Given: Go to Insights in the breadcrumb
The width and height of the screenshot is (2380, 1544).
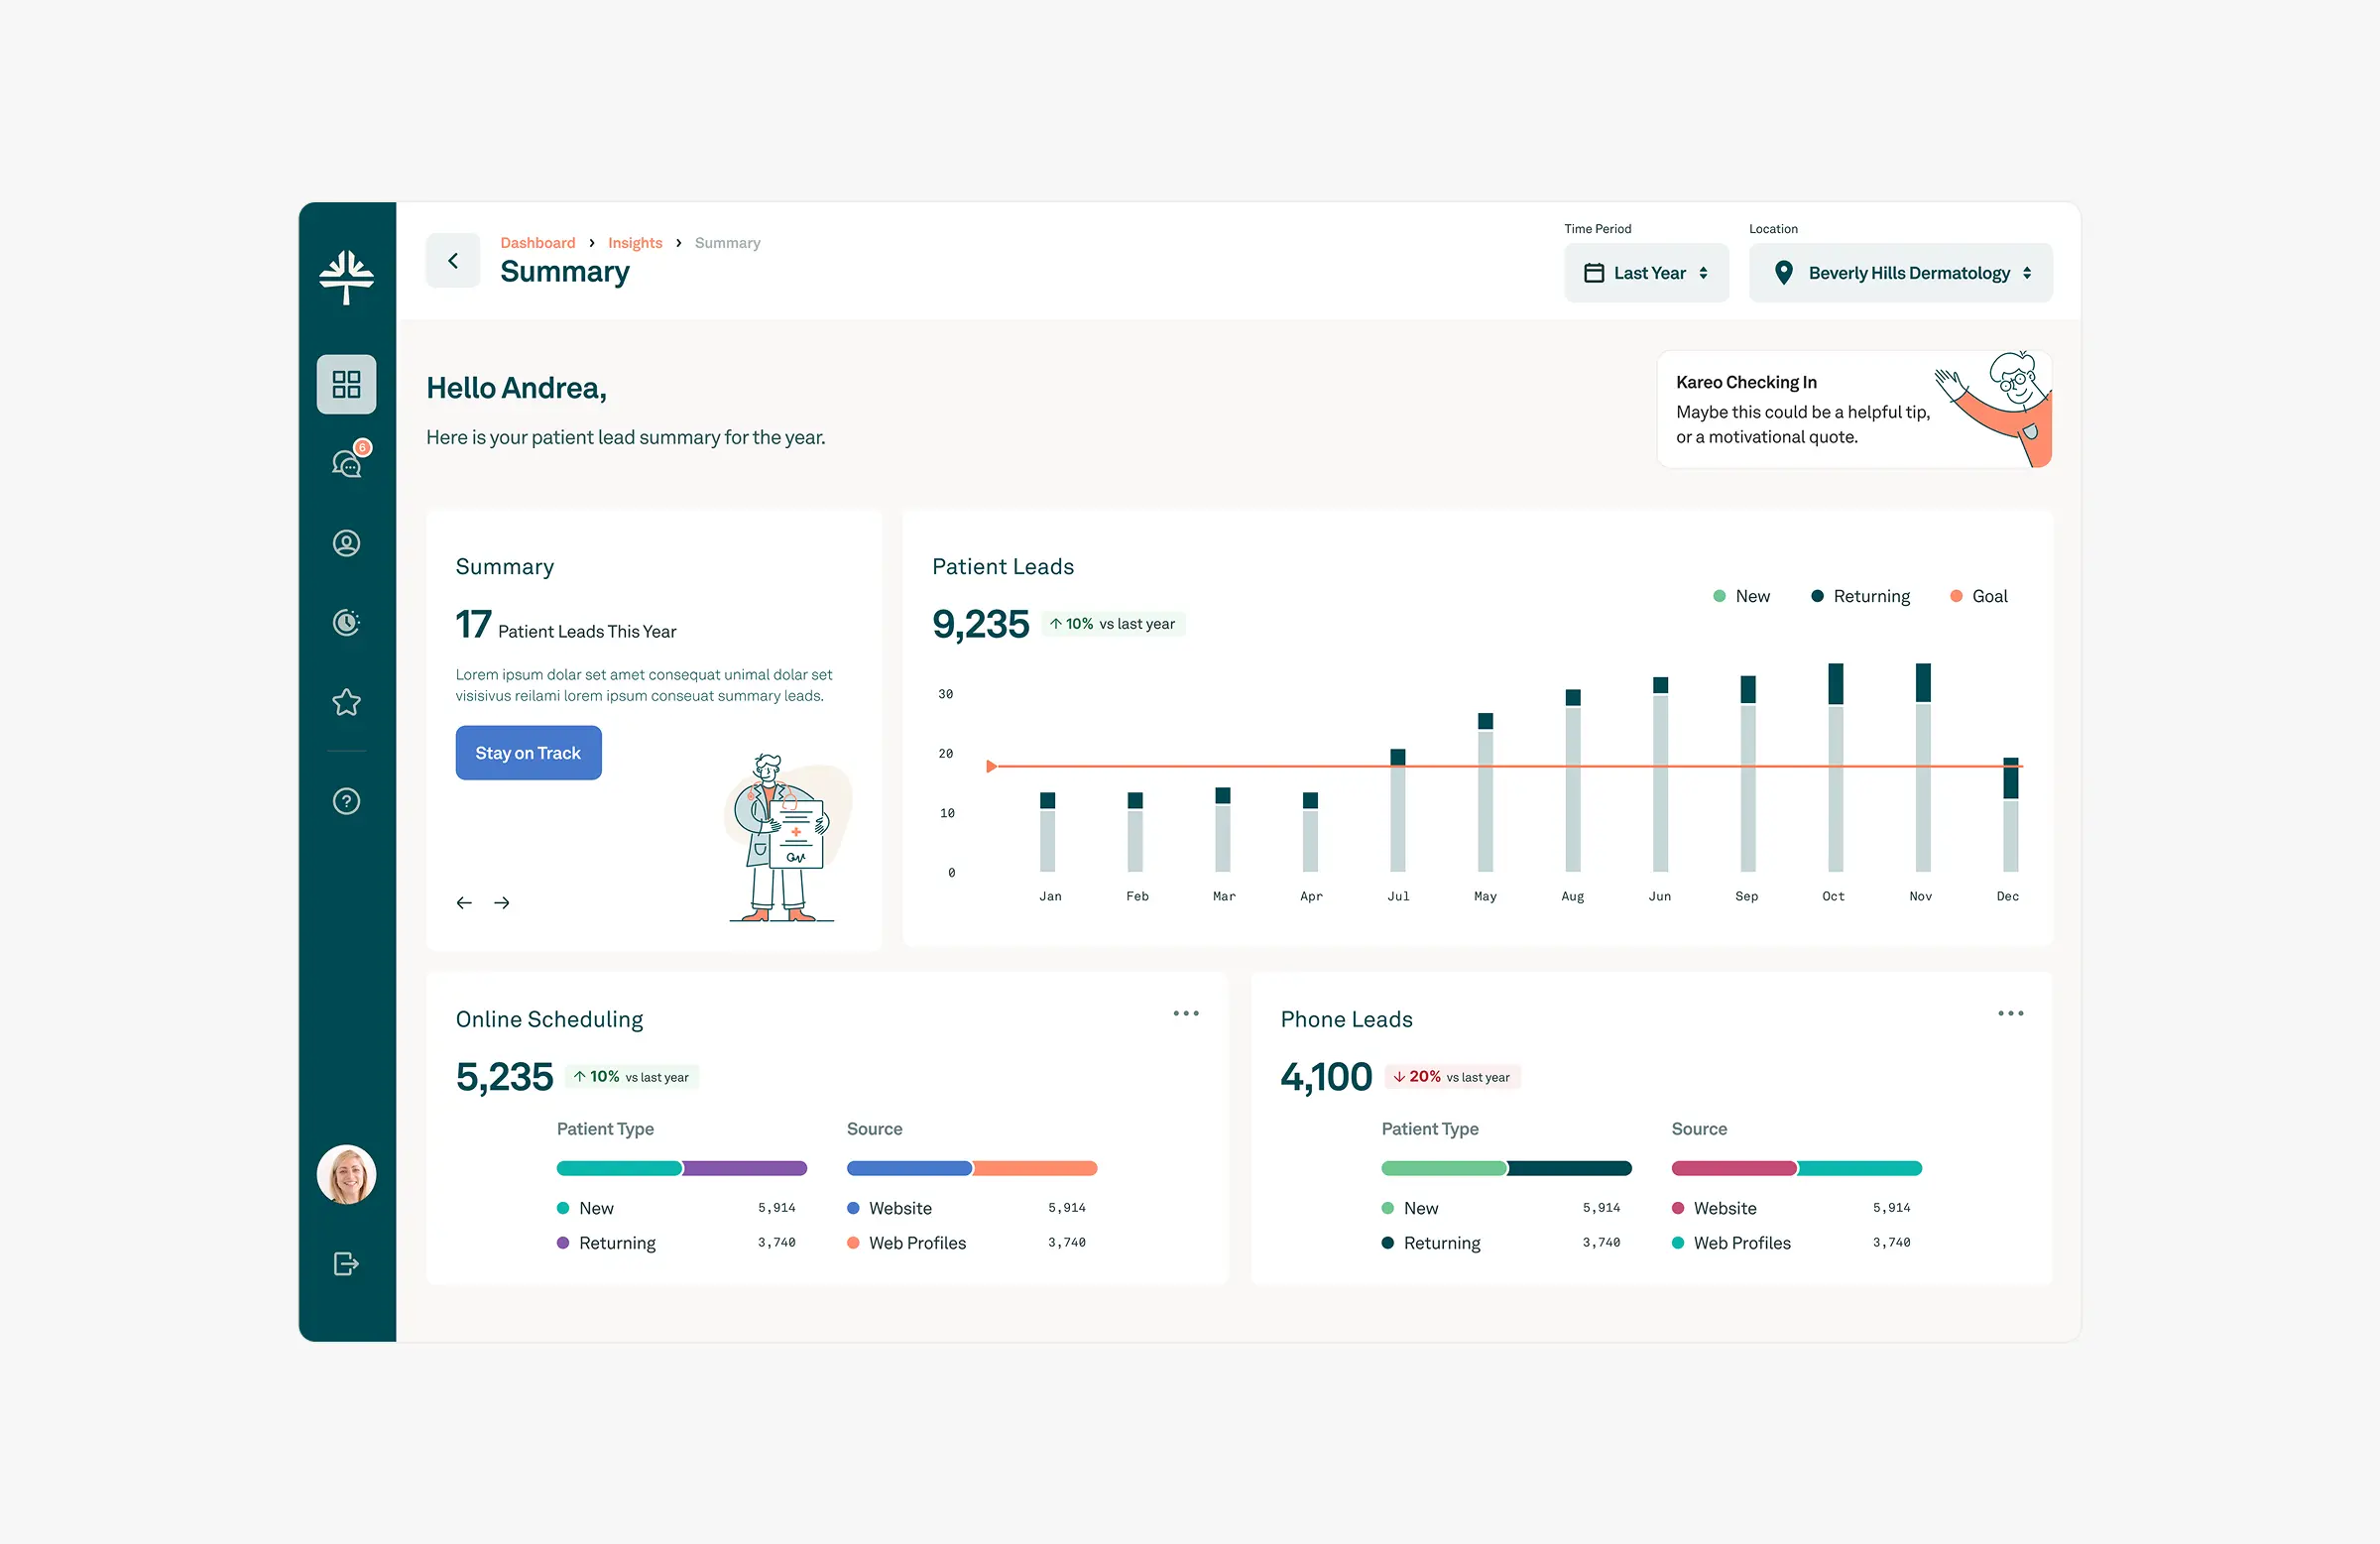Looking at the screenshot, I should (635, 243).
